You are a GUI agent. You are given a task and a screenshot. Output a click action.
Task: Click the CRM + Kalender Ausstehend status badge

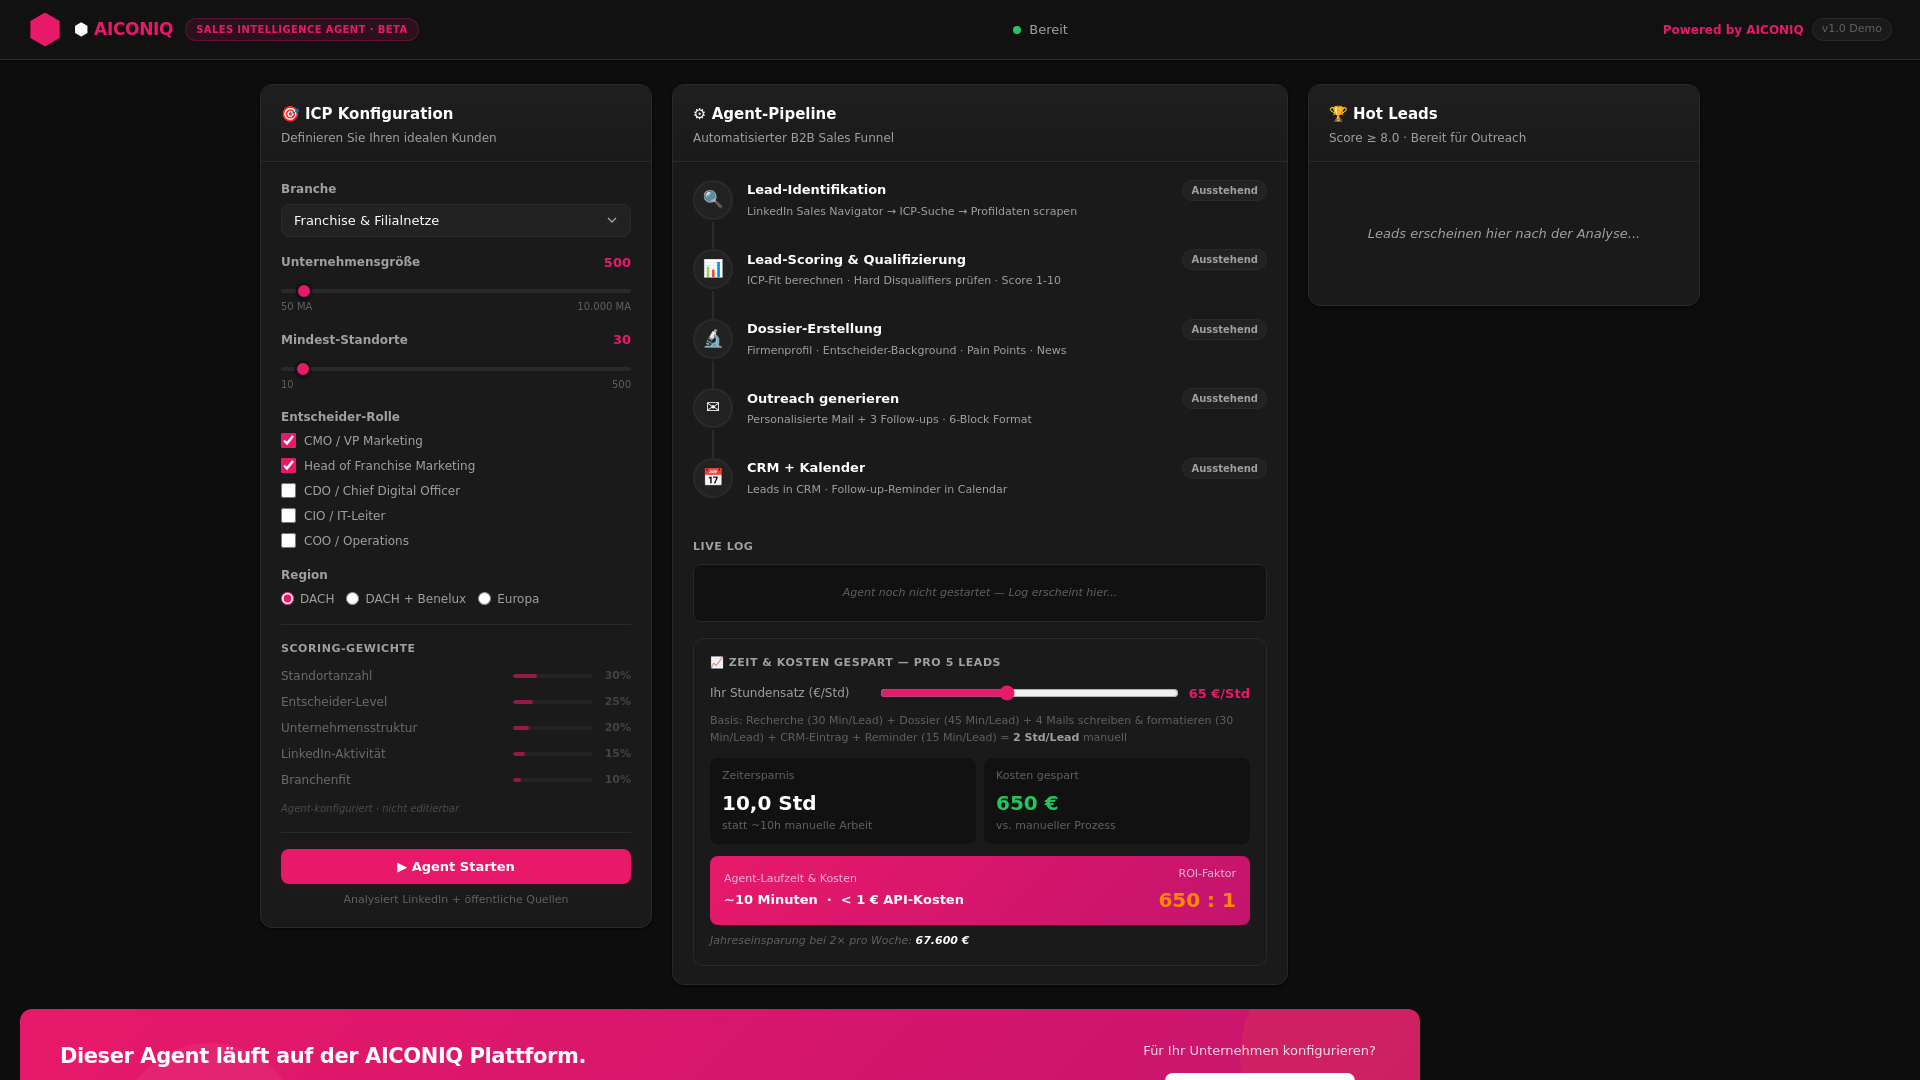(1224, 469)
